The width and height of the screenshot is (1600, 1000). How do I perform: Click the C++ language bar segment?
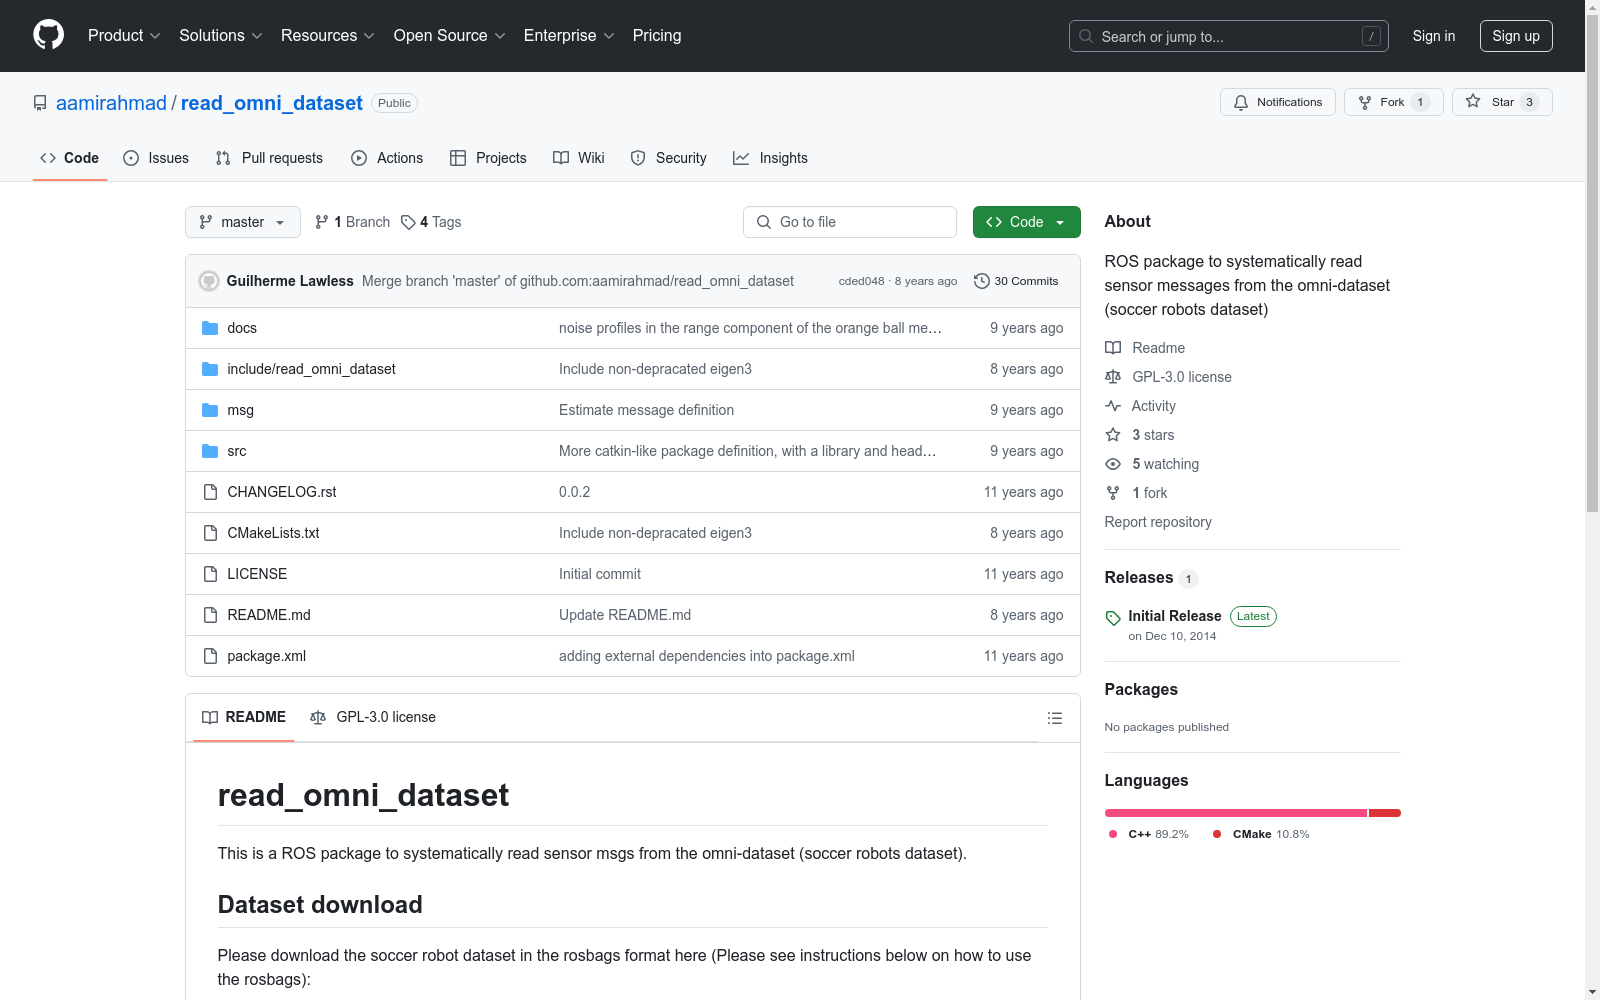tap(1236, 813)
